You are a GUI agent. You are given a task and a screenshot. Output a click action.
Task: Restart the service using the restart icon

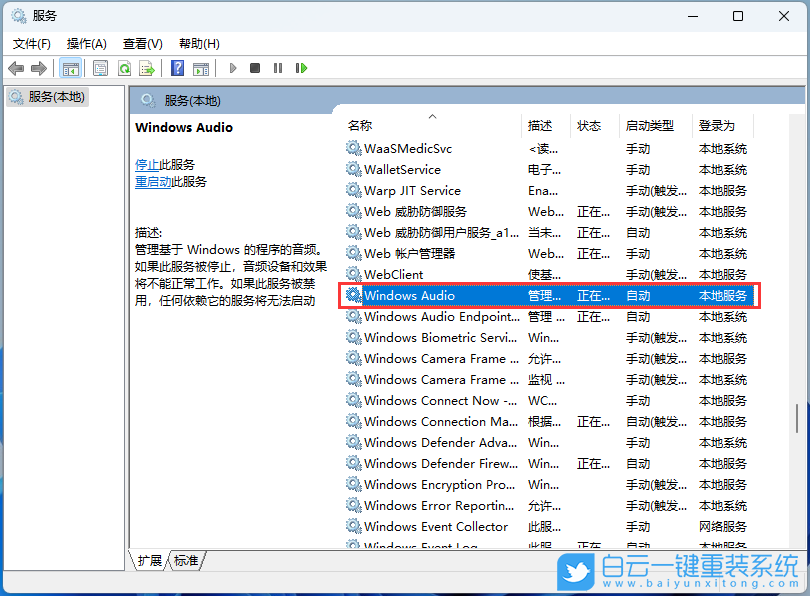(x=302, y=68)
